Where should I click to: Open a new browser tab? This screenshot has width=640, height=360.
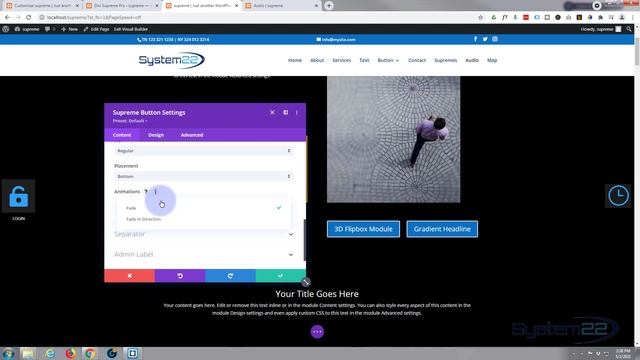tap(329, 6)
